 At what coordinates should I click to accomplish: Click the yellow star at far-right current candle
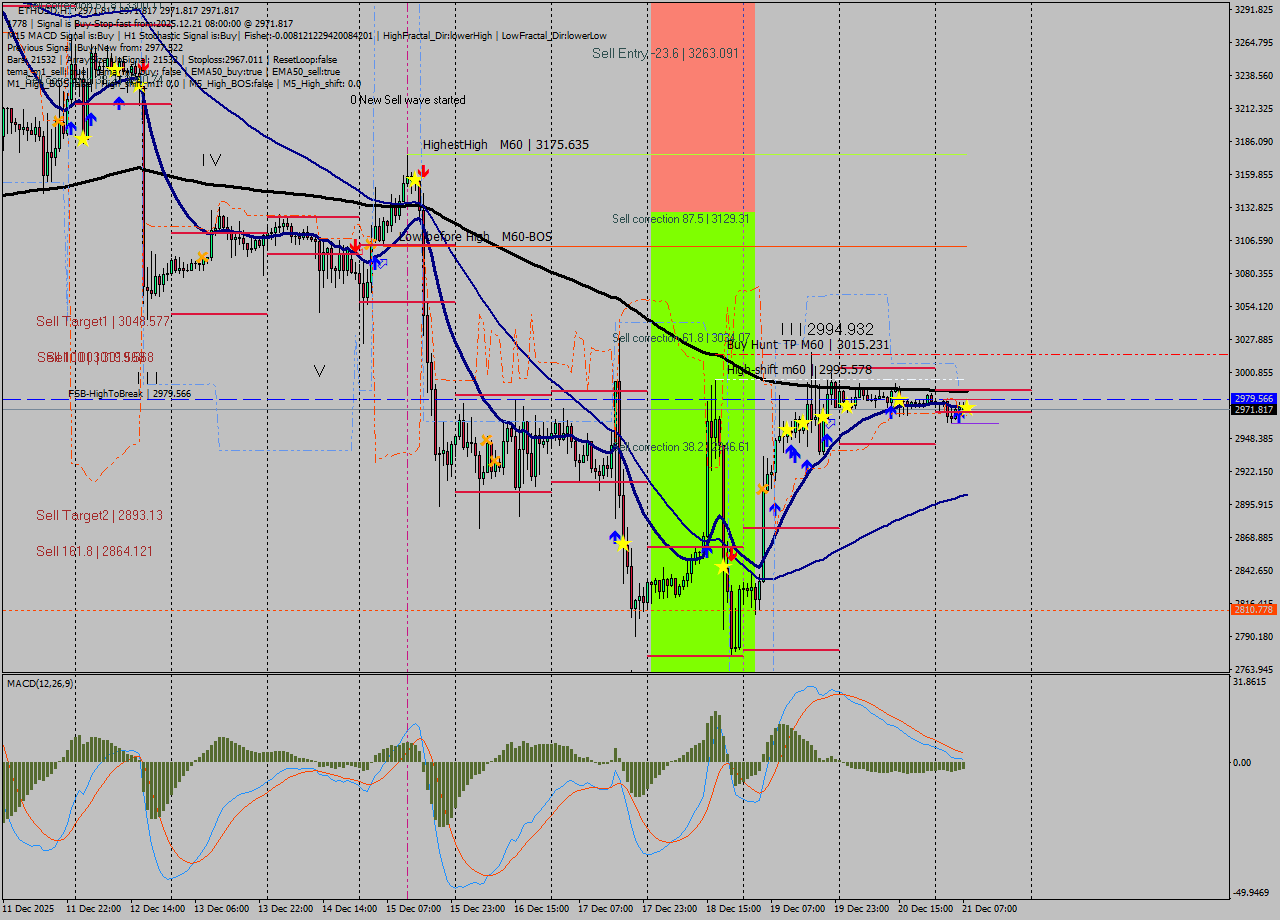tap(966, 407)
